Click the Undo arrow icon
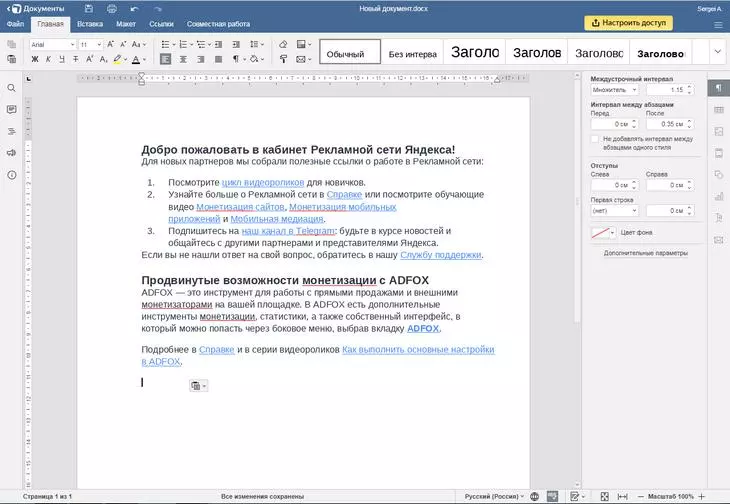 [x=135, y=8]
